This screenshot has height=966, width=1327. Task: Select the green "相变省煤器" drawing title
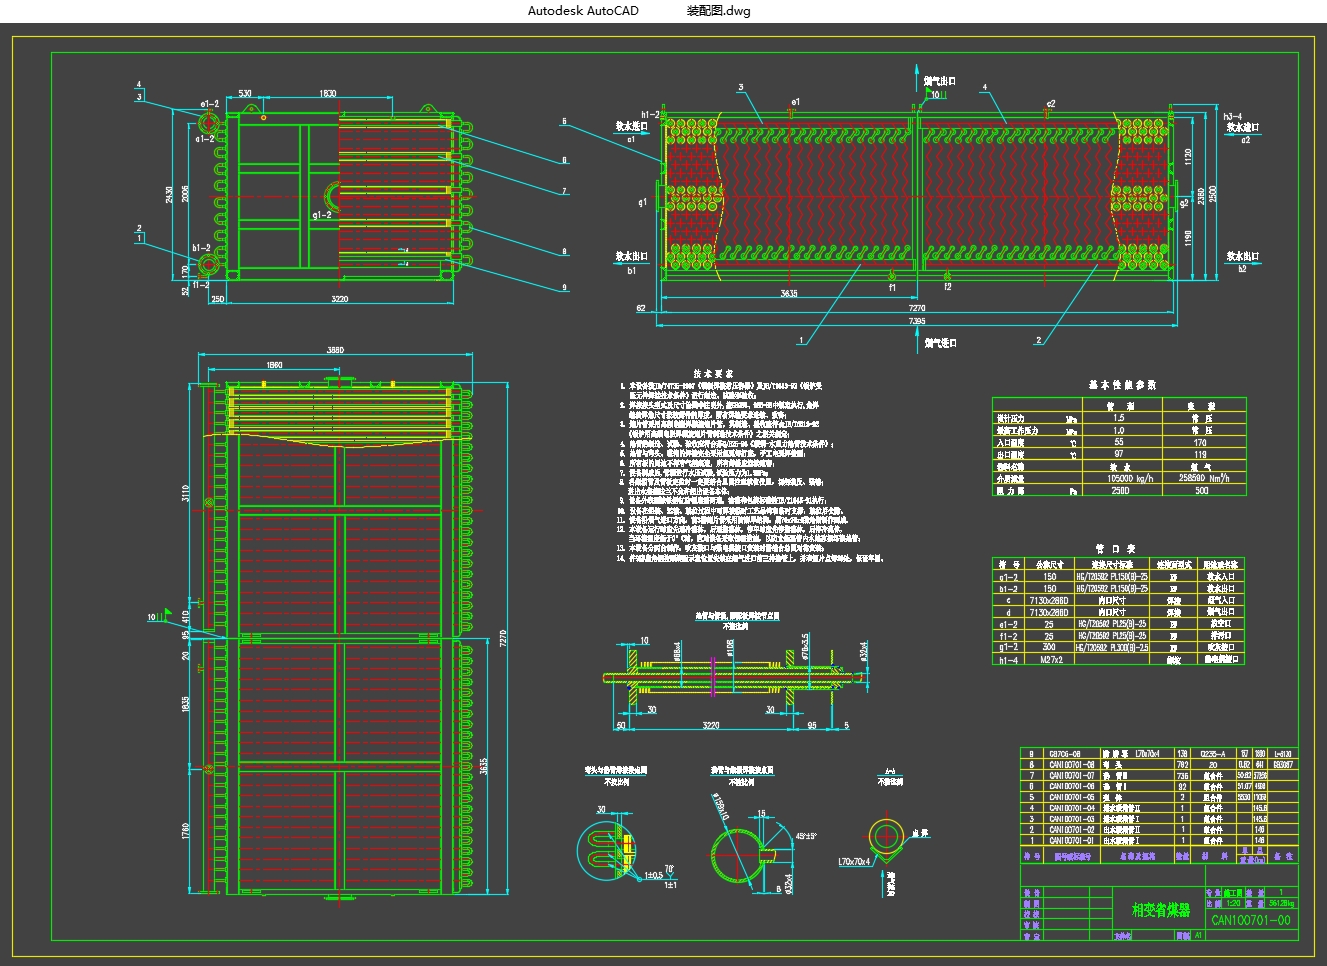click(x=1160, y=911)
